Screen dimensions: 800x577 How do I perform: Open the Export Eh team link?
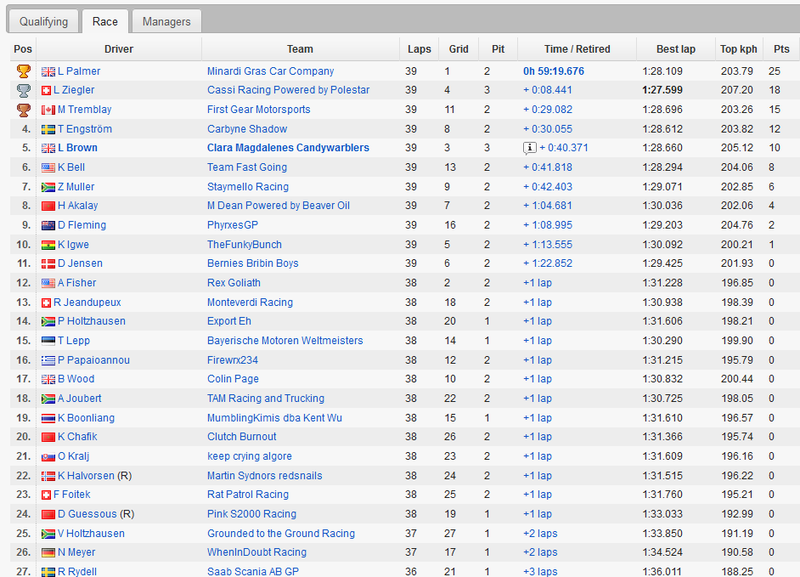tap(229, 321)
